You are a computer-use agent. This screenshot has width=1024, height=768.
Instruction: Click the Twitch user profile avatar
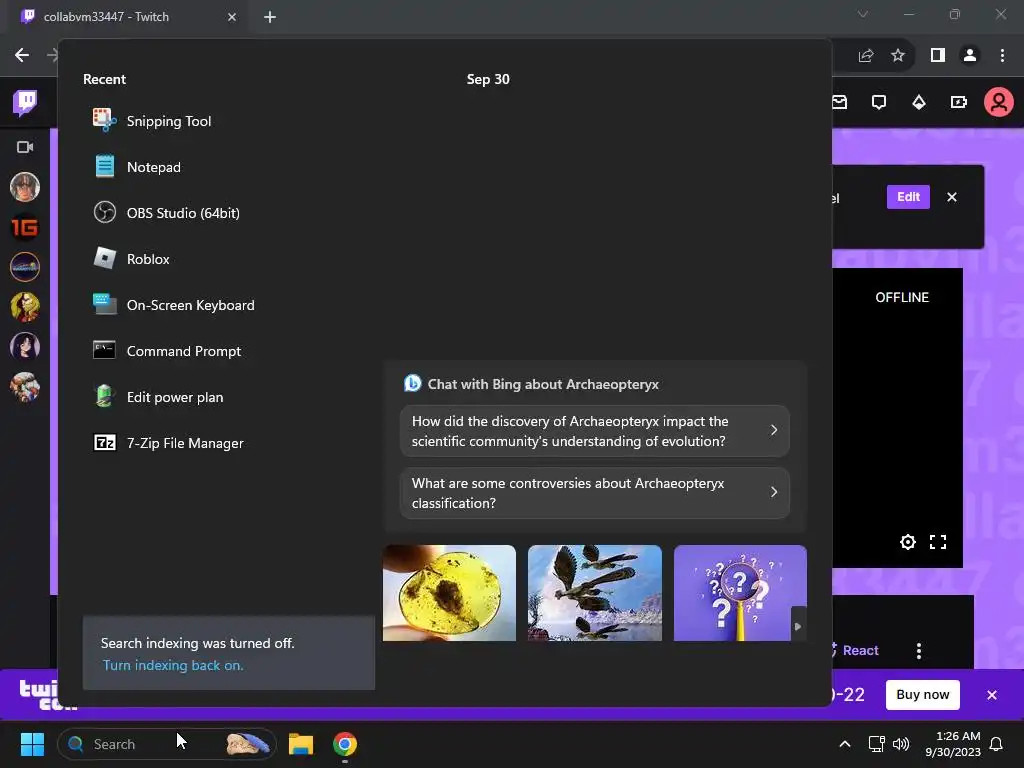pos(999,102)
